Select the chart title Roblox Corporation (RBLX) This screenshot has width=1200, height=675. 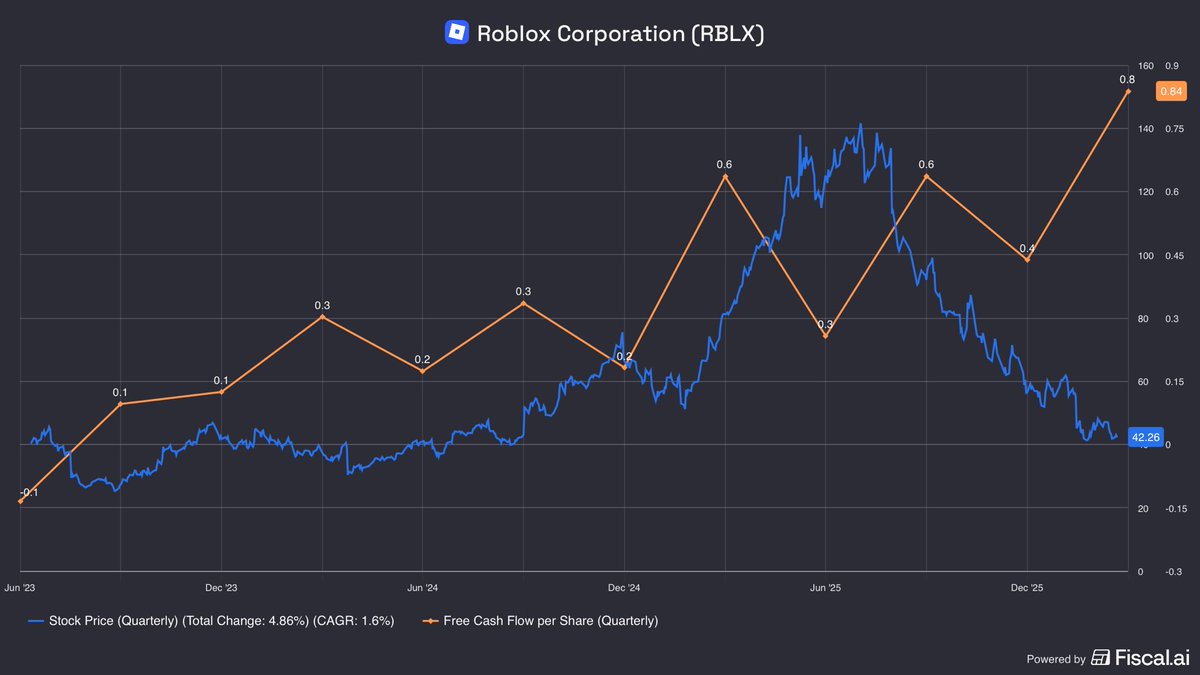621,33
